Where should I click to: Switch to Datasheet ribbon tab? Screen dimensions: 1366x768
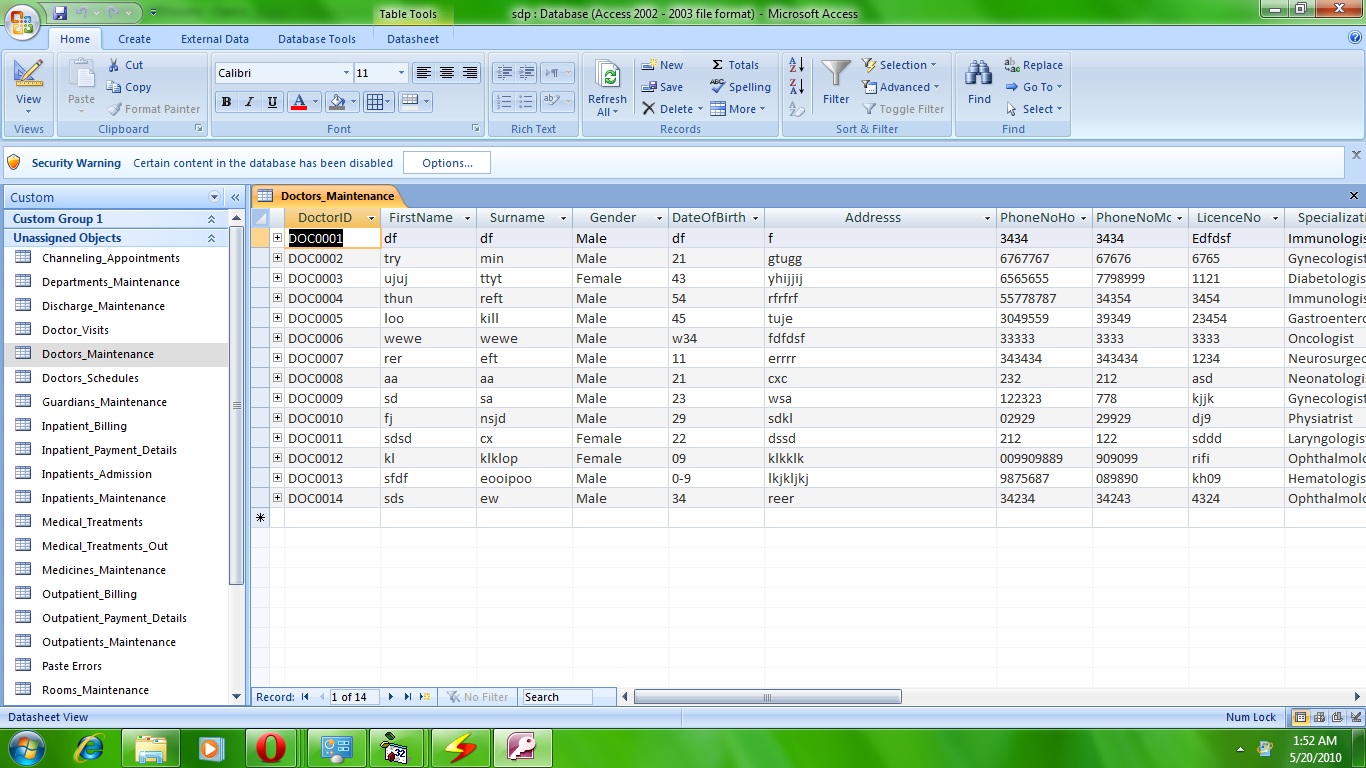(x=413, y=39)
